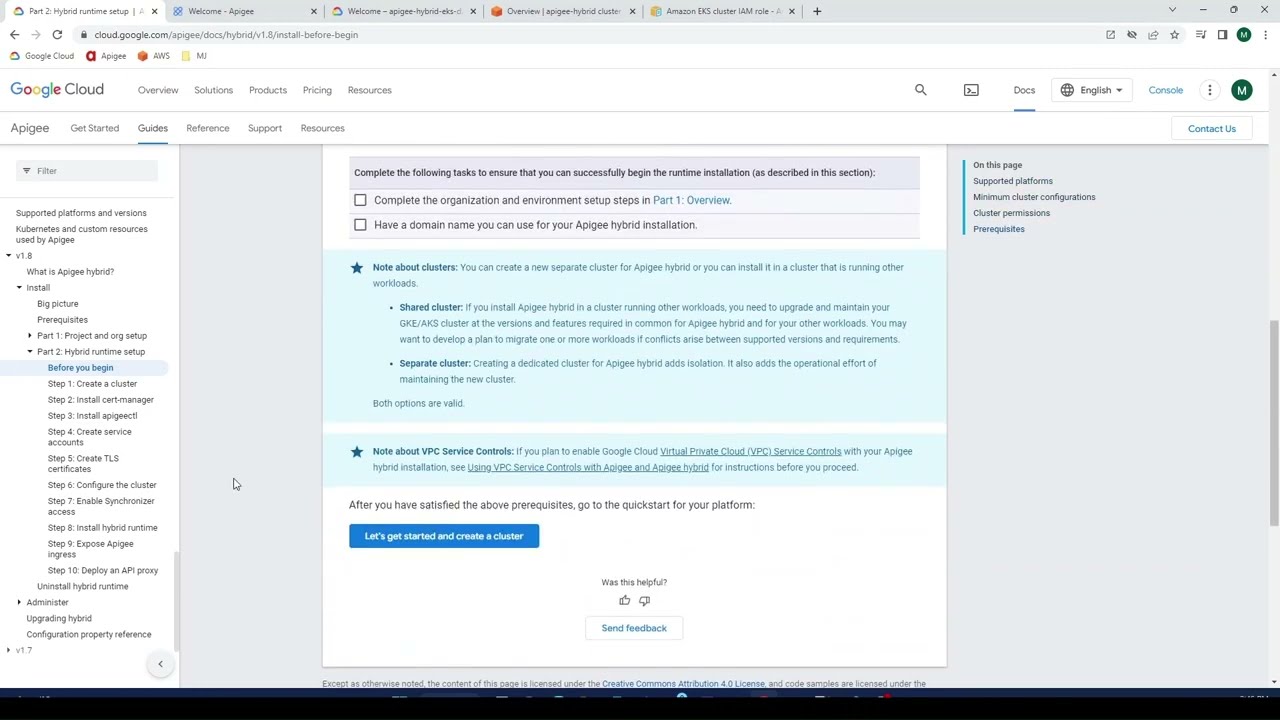The height and width of the screenshot is (720, 1280).
Task: Switch to the Reference tab
Action: tap(207, 128)
